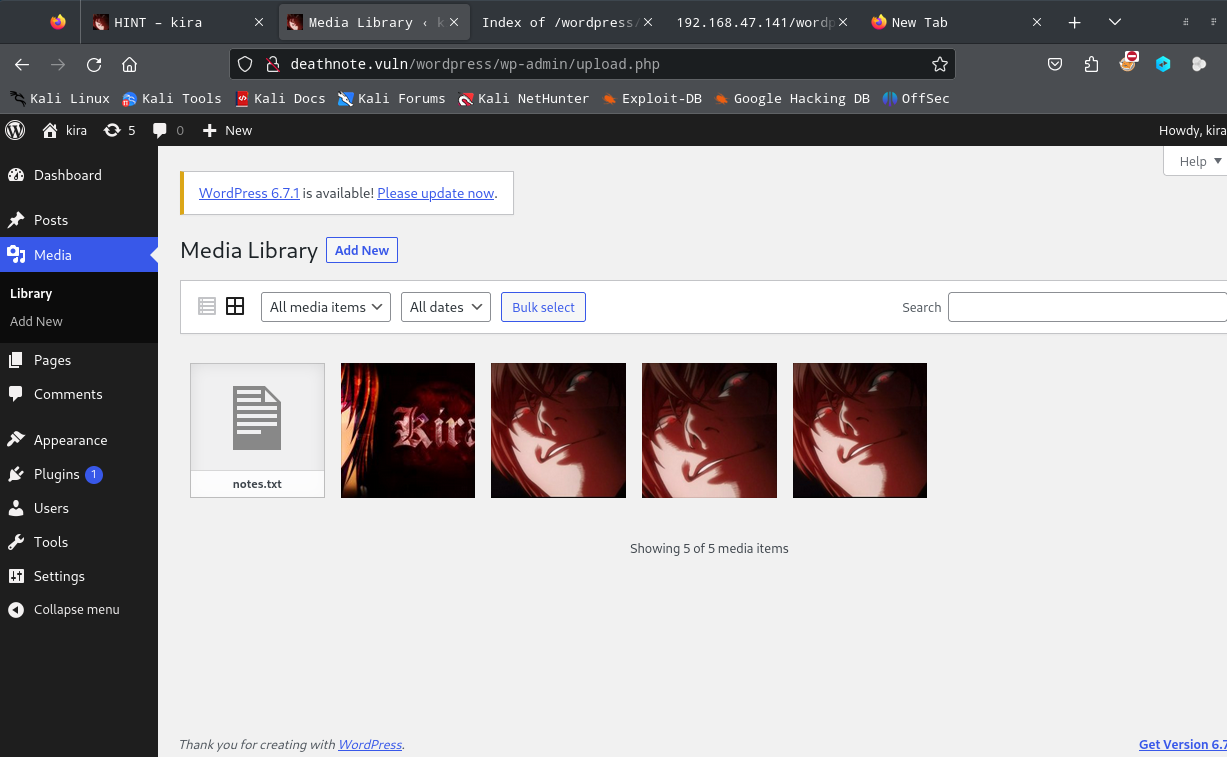Follow the WordPress 6.7.1 link
Image resolution: width=1227 pixels, height=757 pixels.
coord(249,193)
